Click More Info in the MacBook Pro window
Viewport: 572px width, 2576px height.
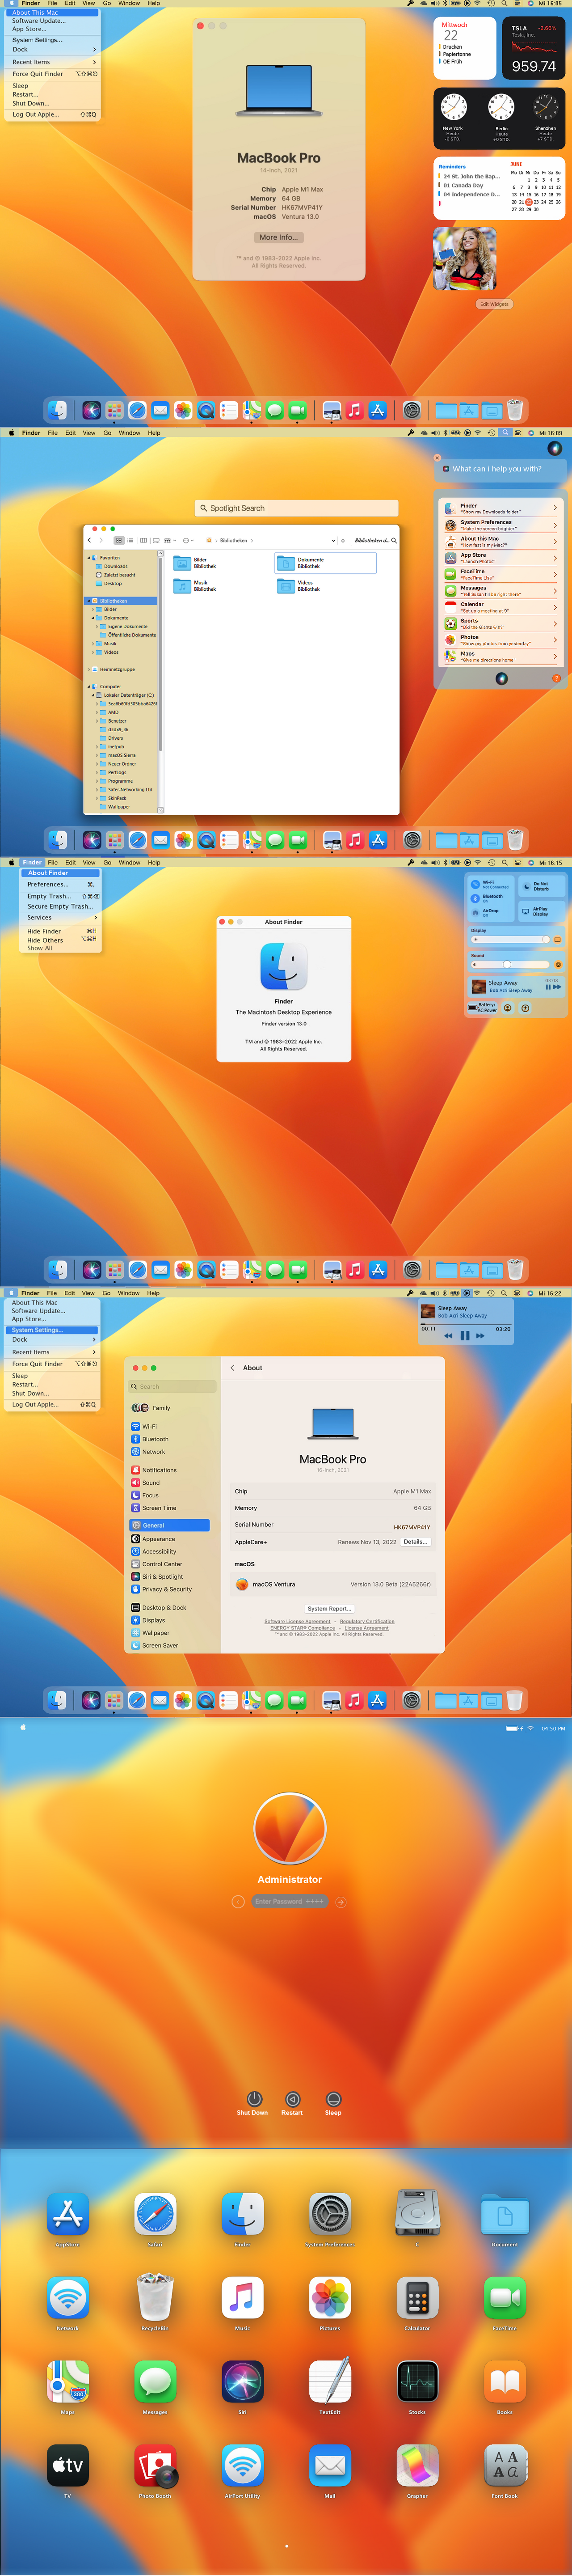[278, 237]
